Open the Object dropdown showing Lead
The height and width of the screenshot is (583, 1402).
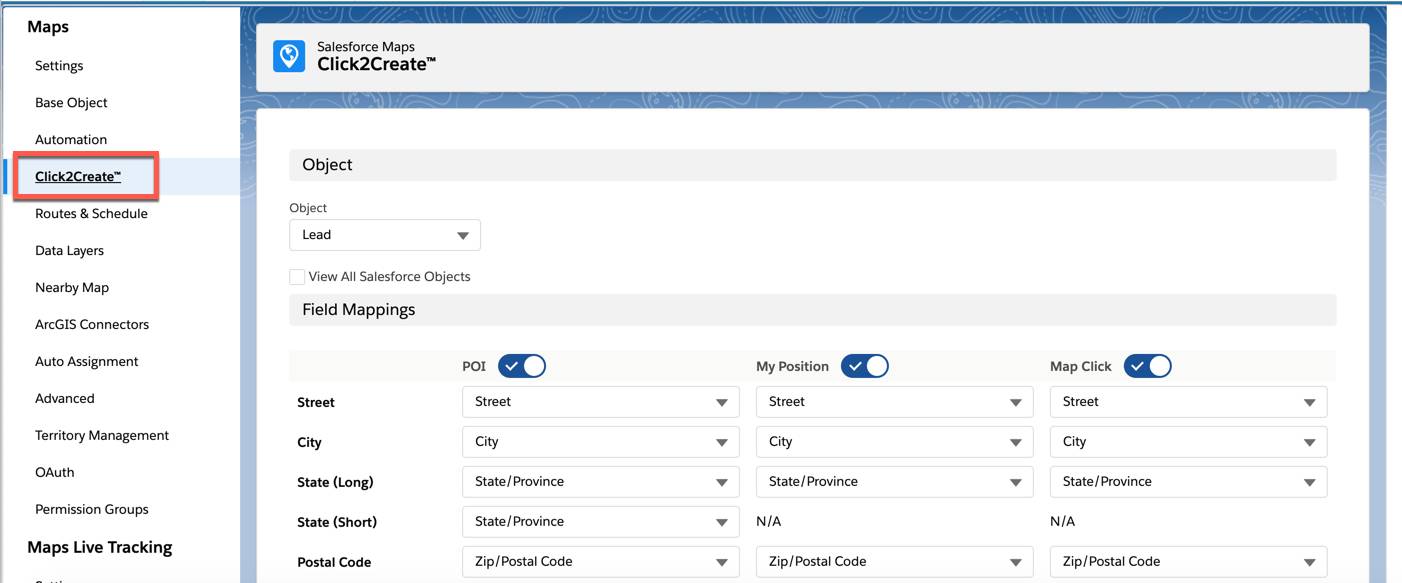pos(385,235)
